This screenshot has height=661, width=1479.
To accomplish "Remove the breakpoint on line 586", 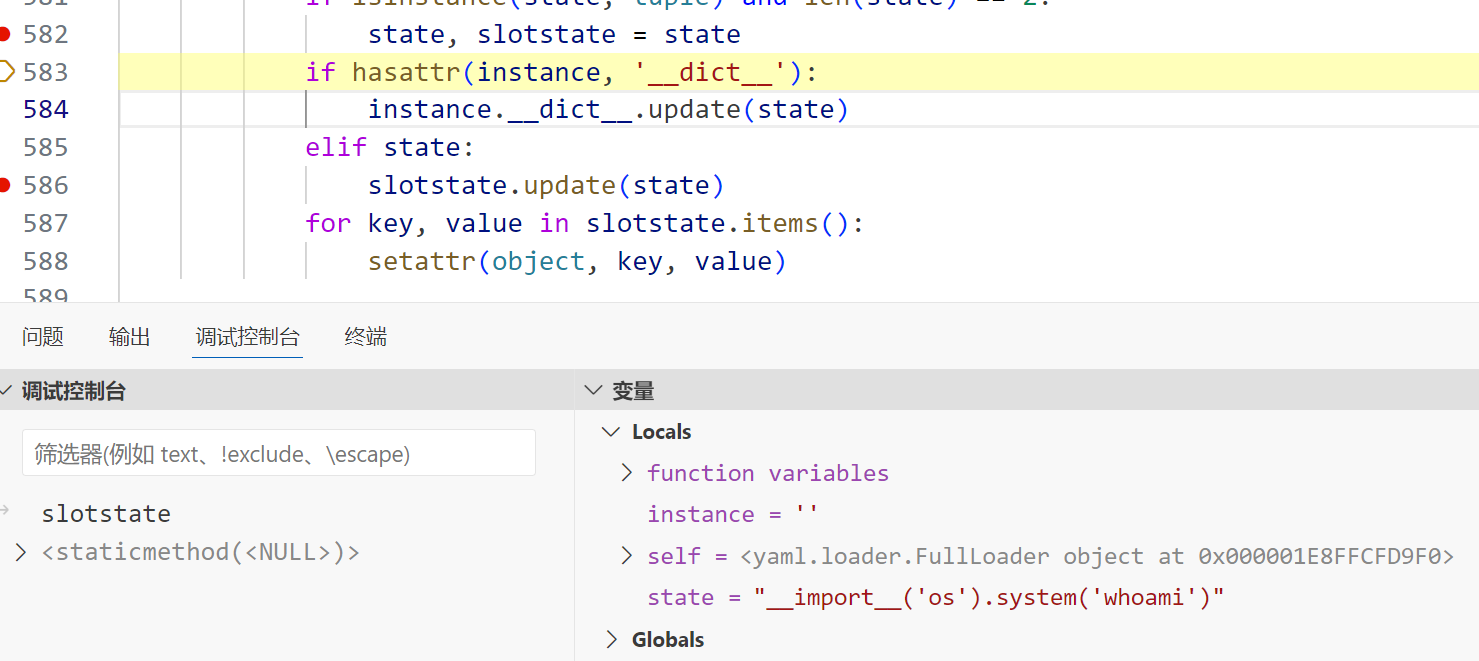I will pyautogui.click(x=5, y=185).
